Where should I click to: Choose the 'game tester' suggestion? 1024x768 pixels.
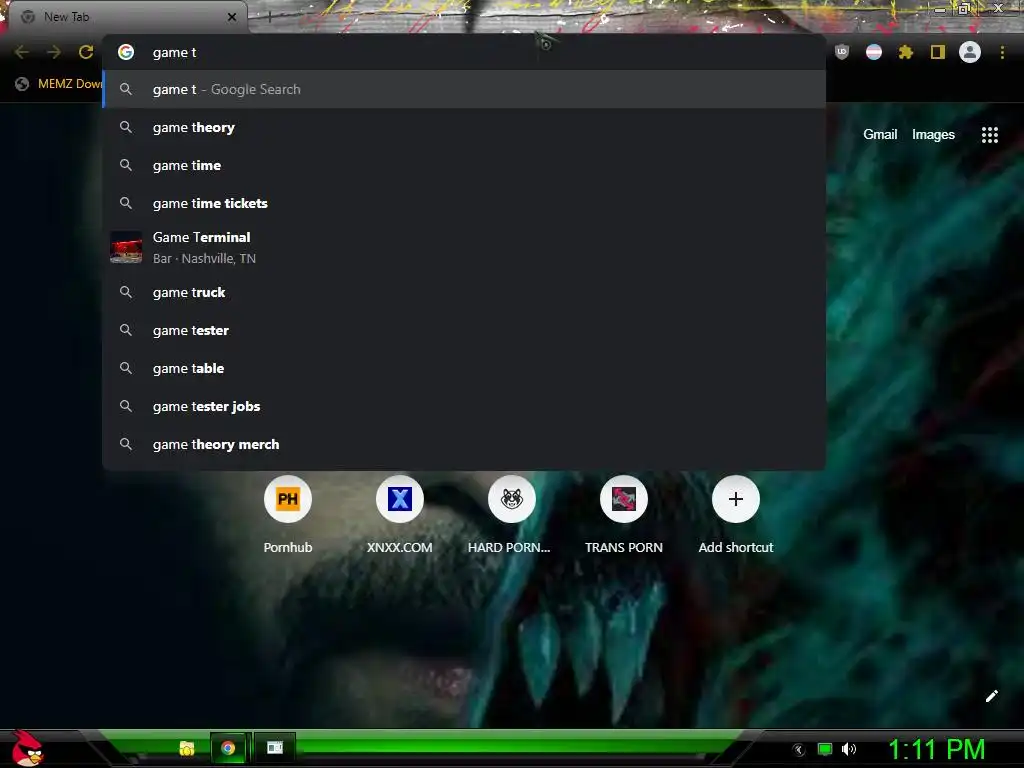click(464, 330)
